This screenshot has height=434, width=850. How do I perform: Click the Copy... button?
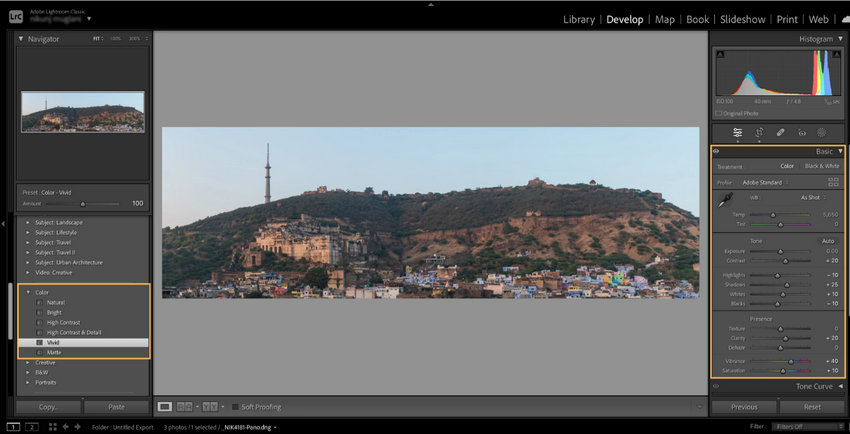[x=49, y=407]
